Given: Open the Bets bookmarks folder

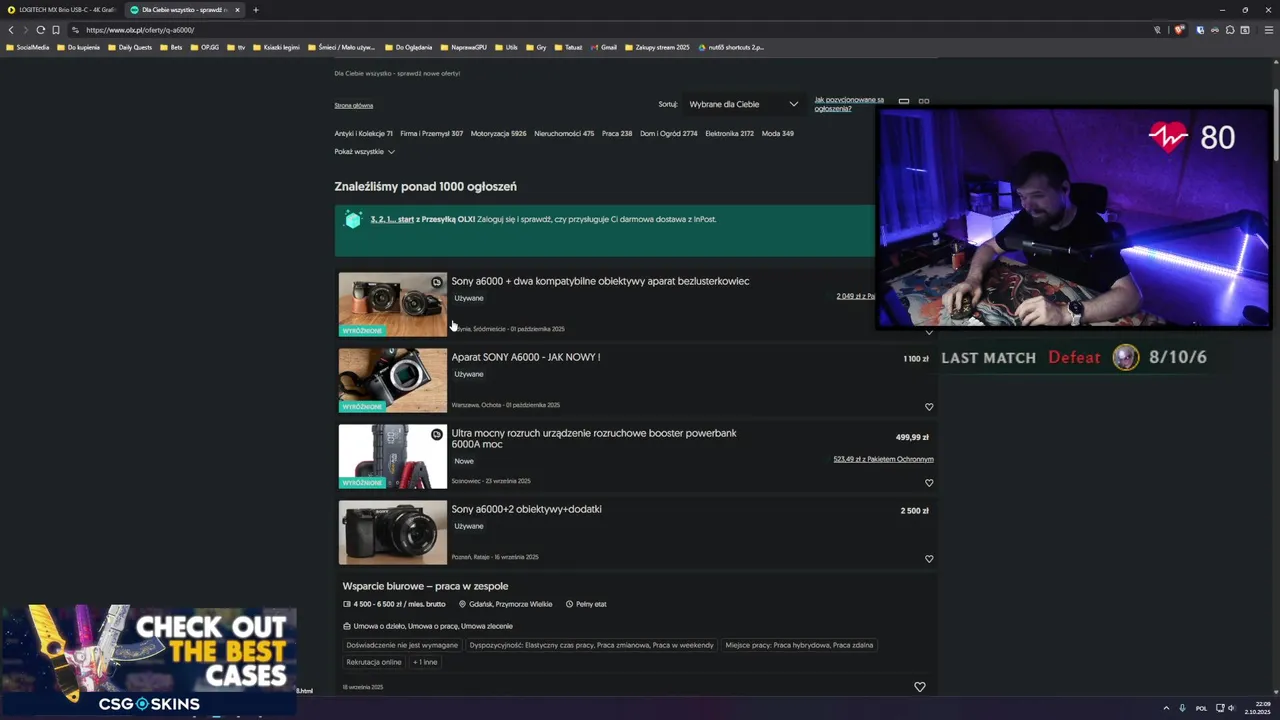Looking at the screenshot, I should pyautogui.click(x=171, y=47).
